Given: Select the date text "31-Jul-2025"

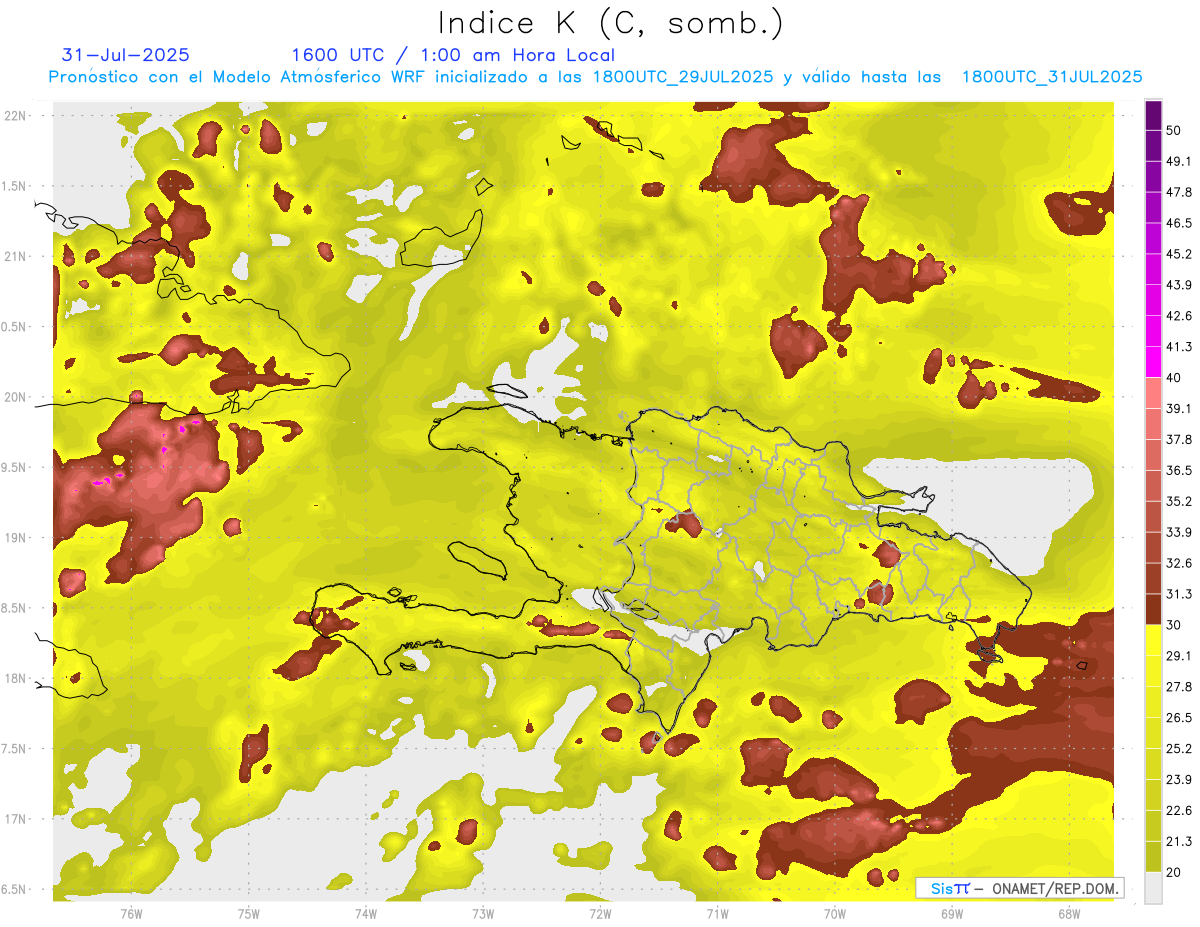Looking at the screenshot, I should point(126,55).
